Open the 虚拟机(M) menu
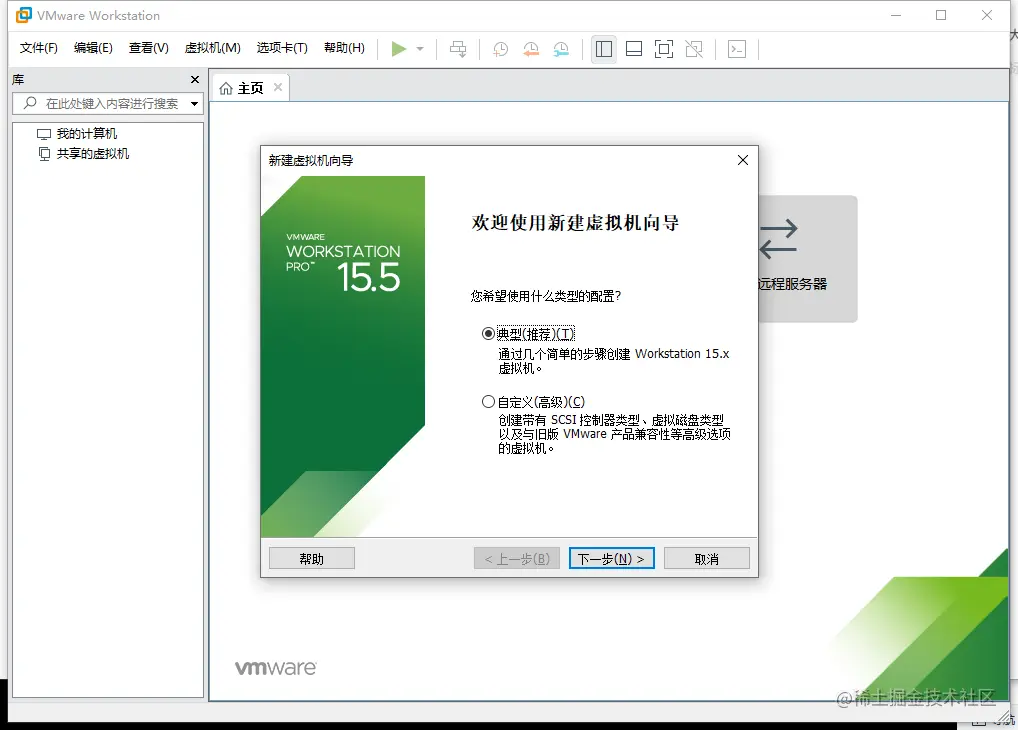This screenshot has width=1018, height=730. pos(212,47)
